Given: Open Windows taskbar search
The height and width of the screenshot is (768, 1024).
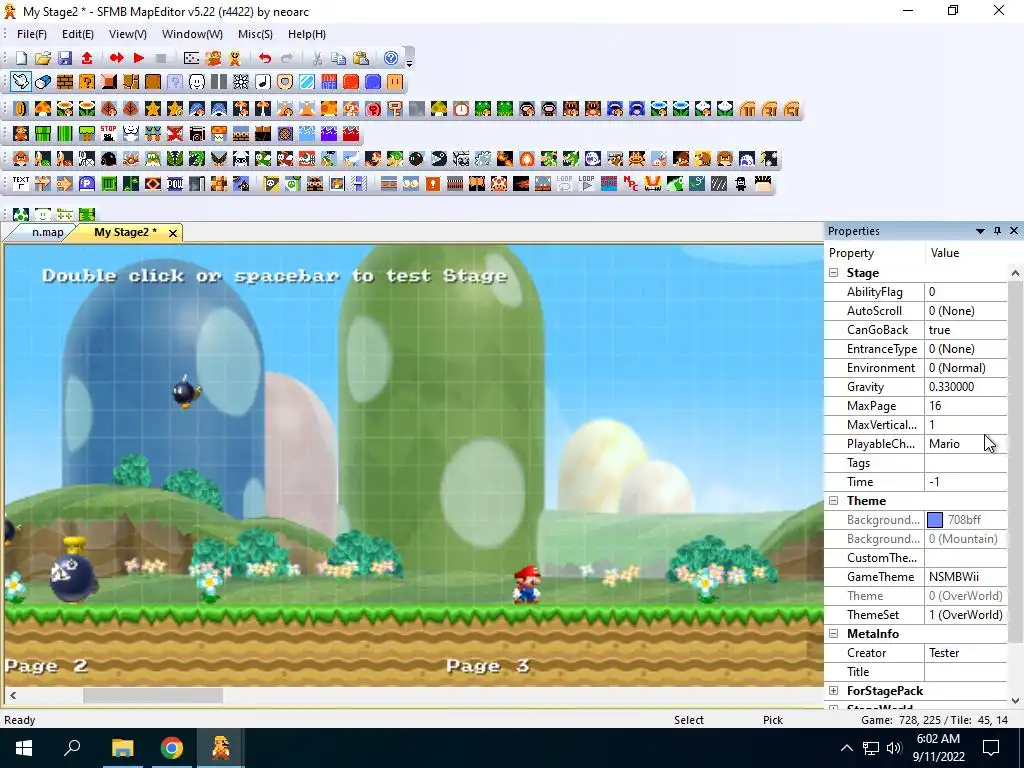Looking at the screenshot, I should (72, 748).
